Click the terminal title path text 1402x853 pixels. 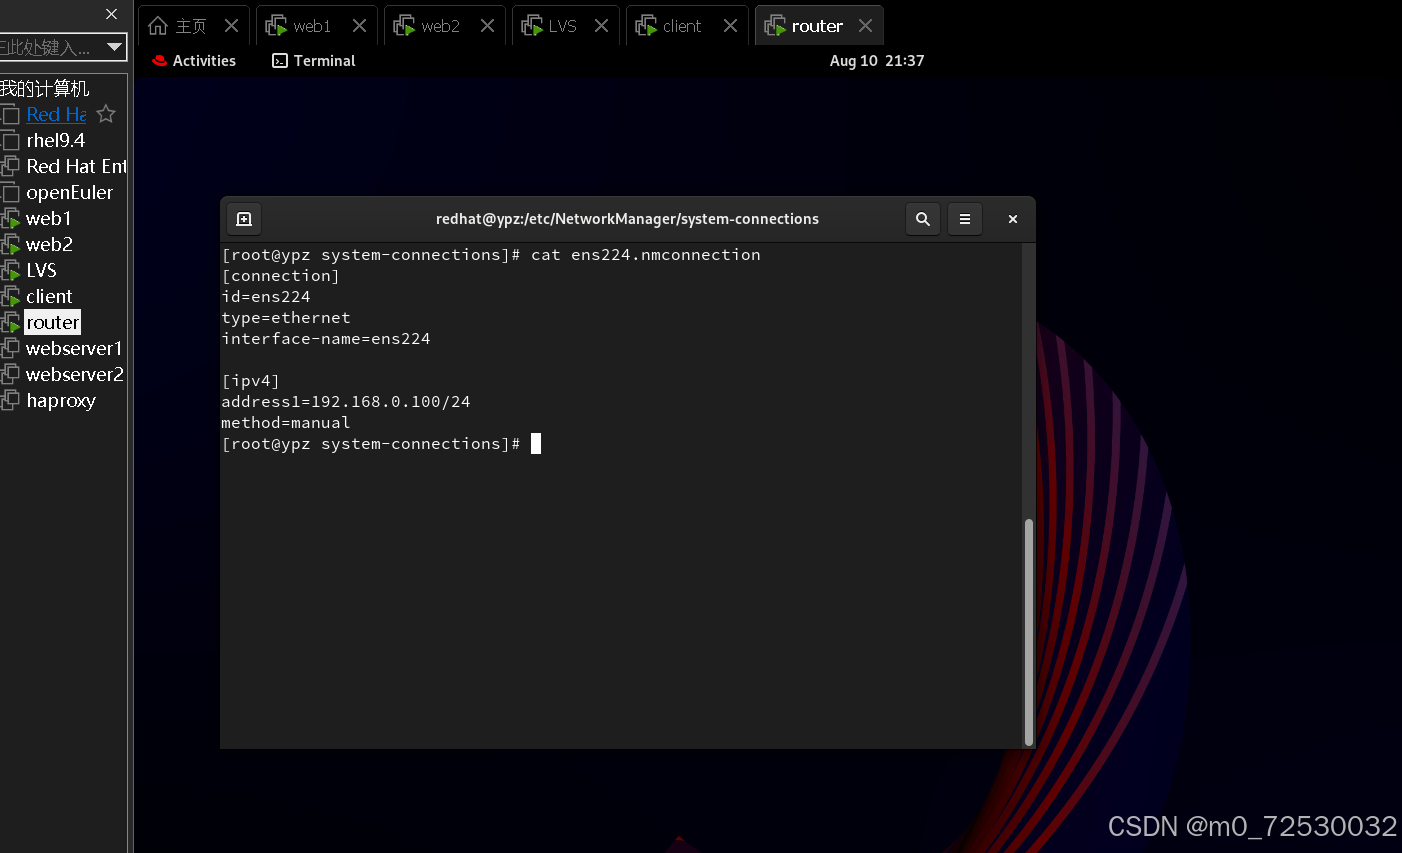[x=627, y=219]
